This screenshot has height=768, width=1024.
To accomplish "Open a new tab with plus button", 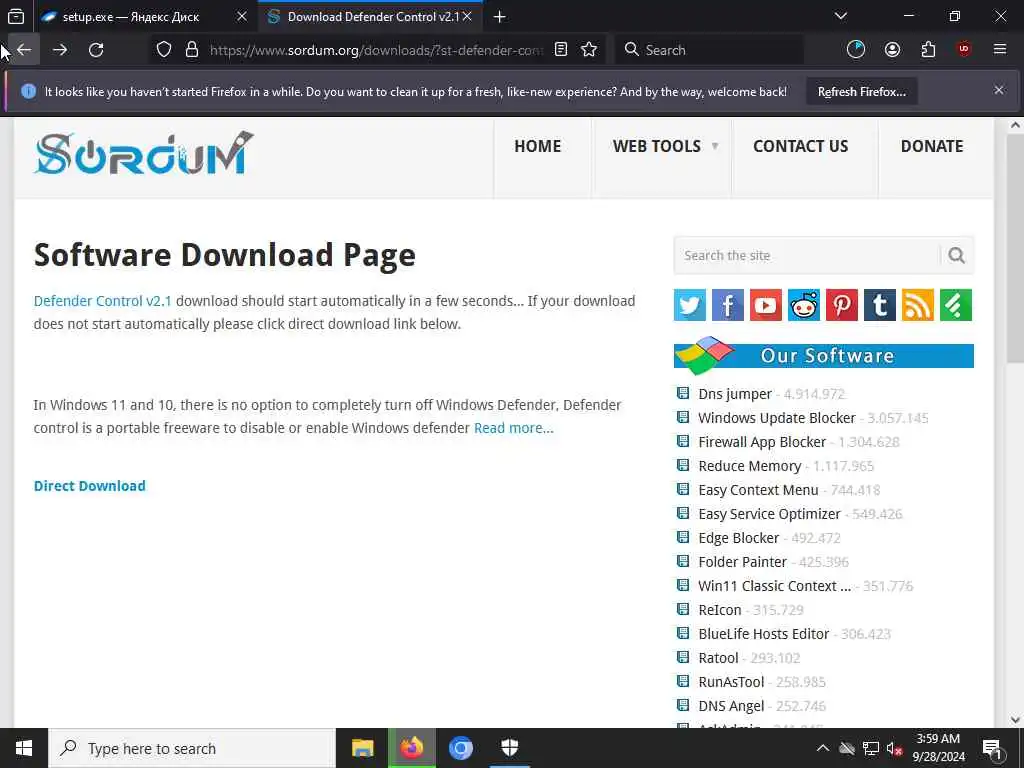I will (x=500, y=16).
